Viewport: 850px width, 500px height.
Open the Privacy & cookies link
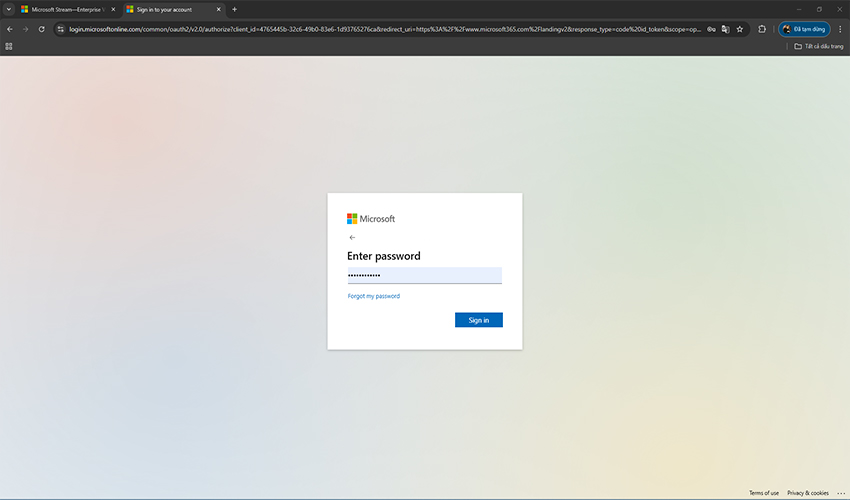(808, 493)
